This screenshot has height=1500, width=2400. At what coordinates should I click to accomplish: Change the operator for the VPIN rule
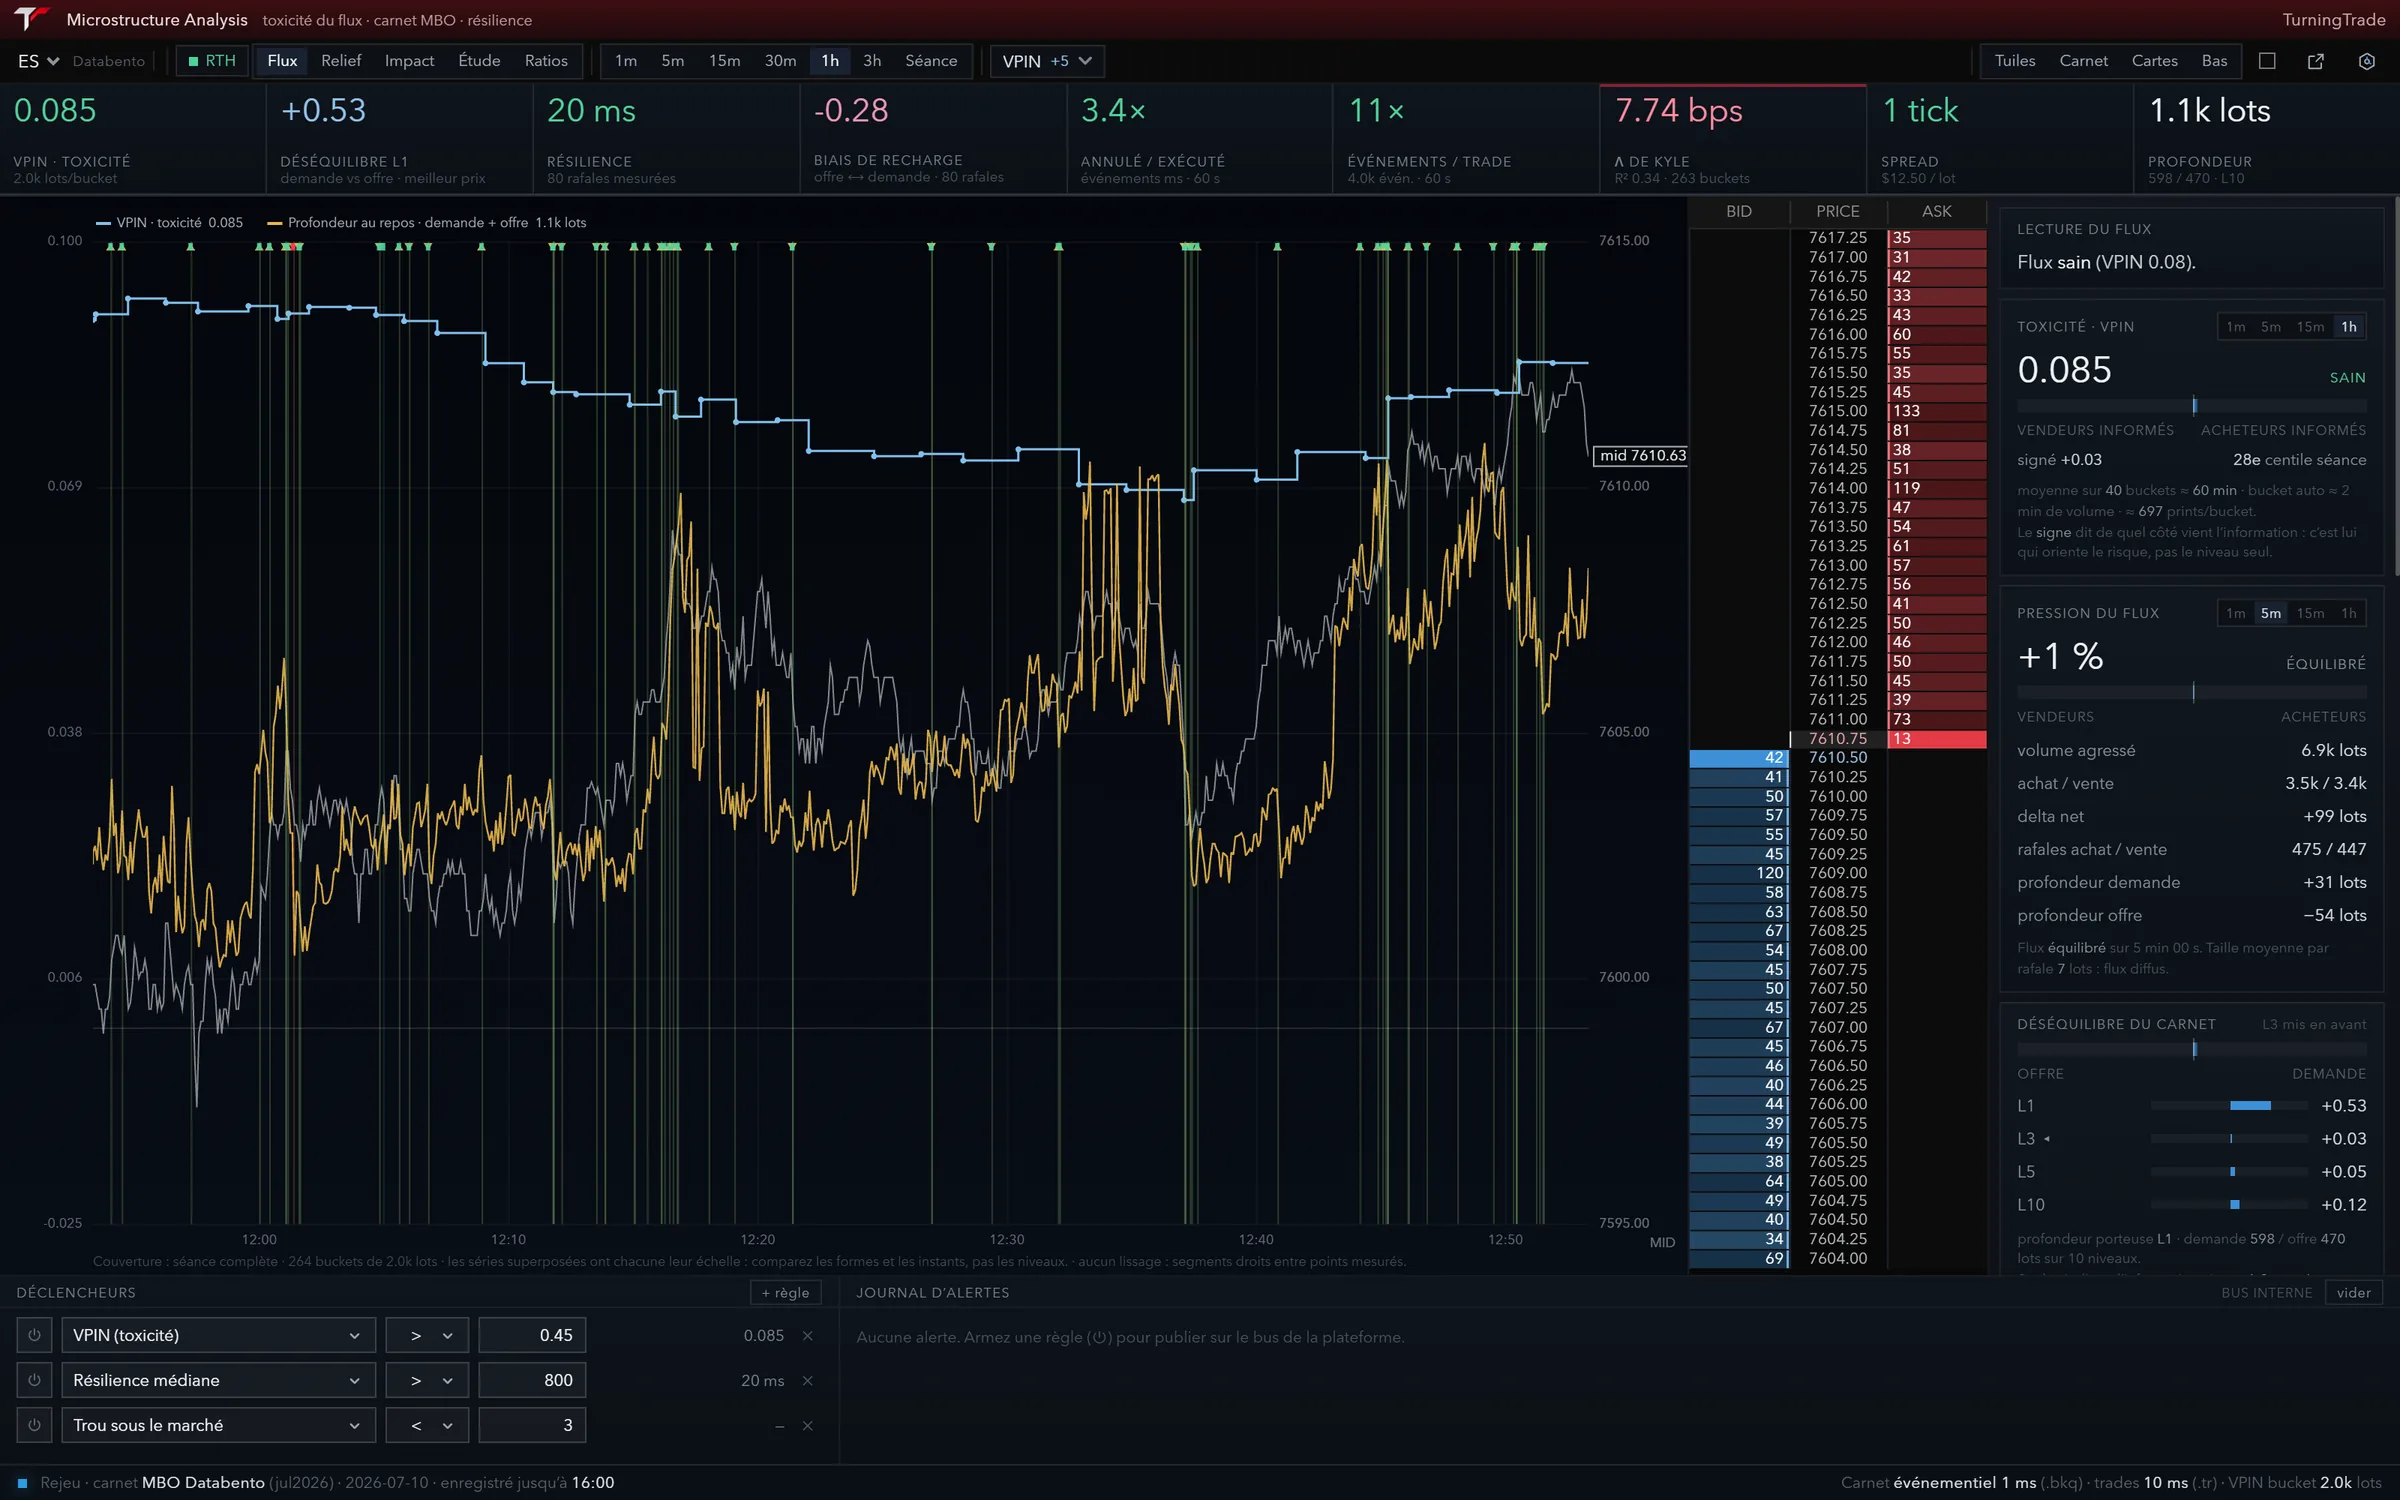427,1336
